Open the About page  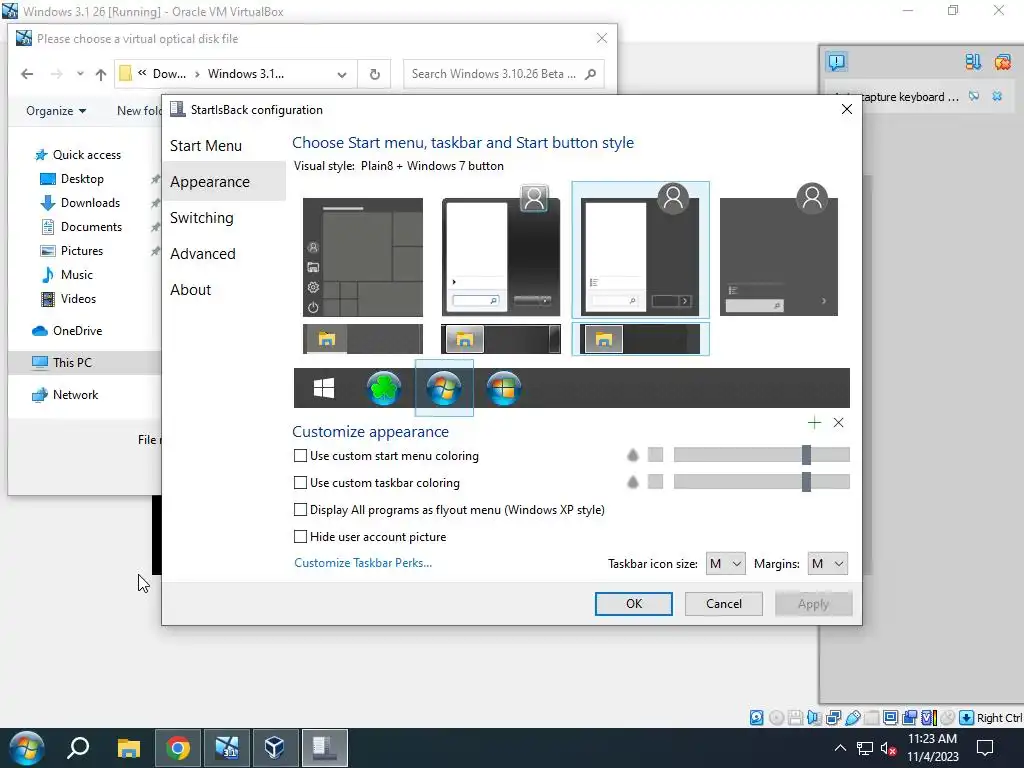click(190, 289)
